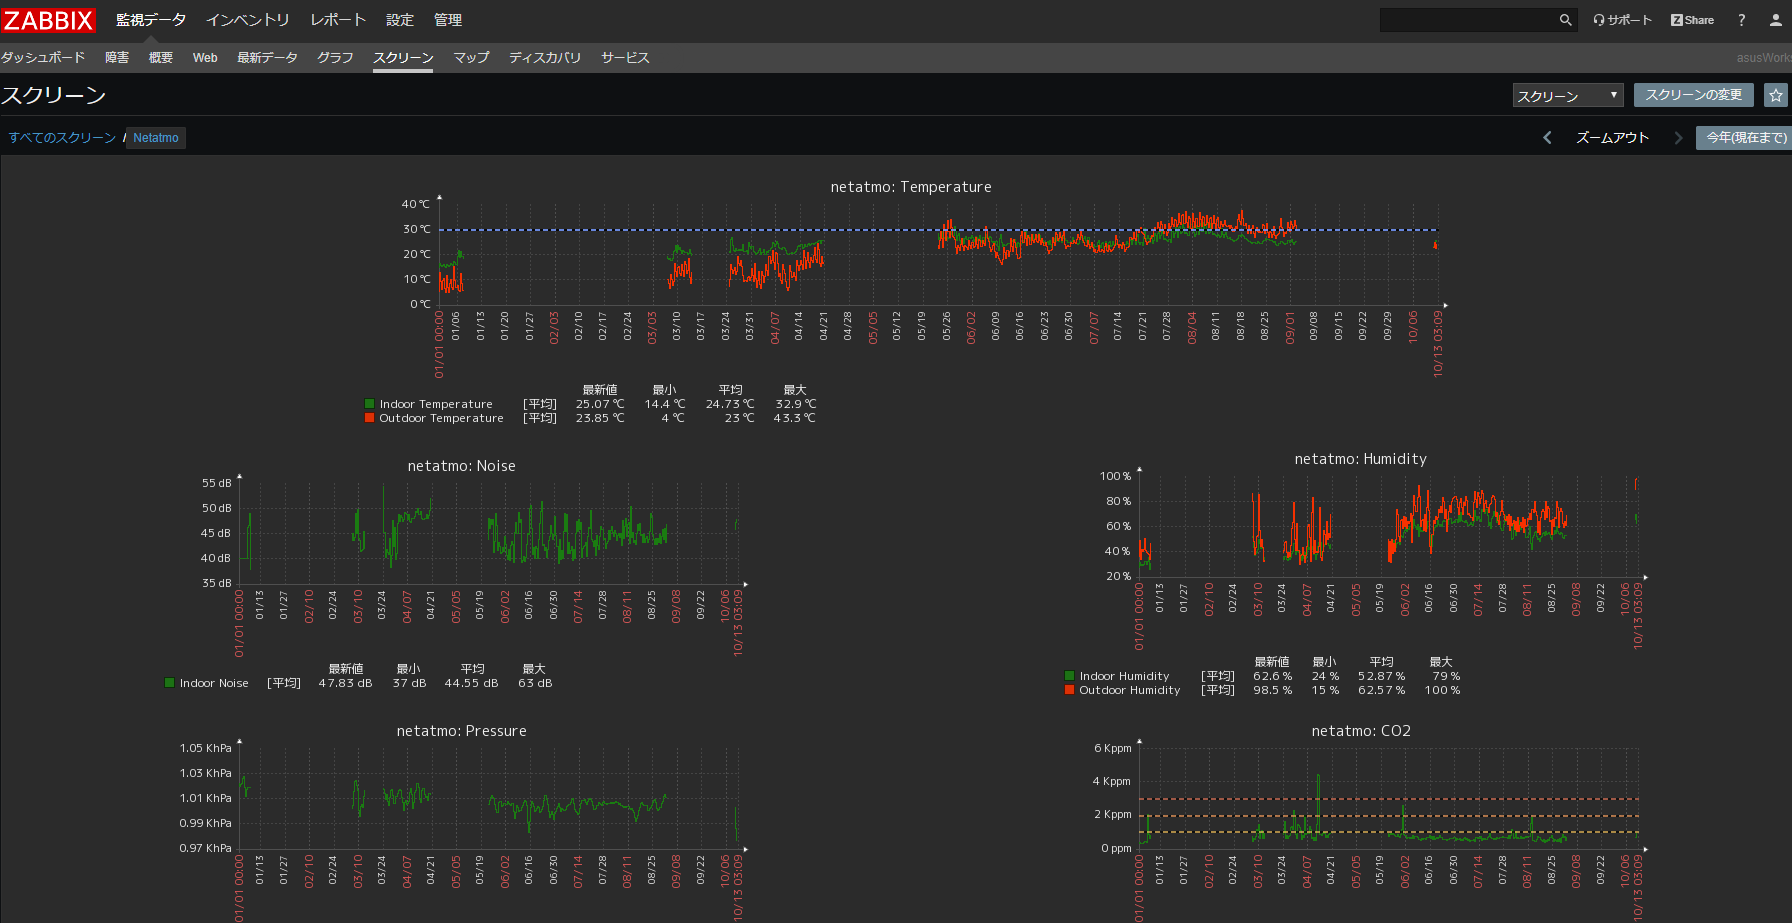Click the スクリーンの変更 button
This screenshot has height=923, width=1792.
tap(1693, 95)
